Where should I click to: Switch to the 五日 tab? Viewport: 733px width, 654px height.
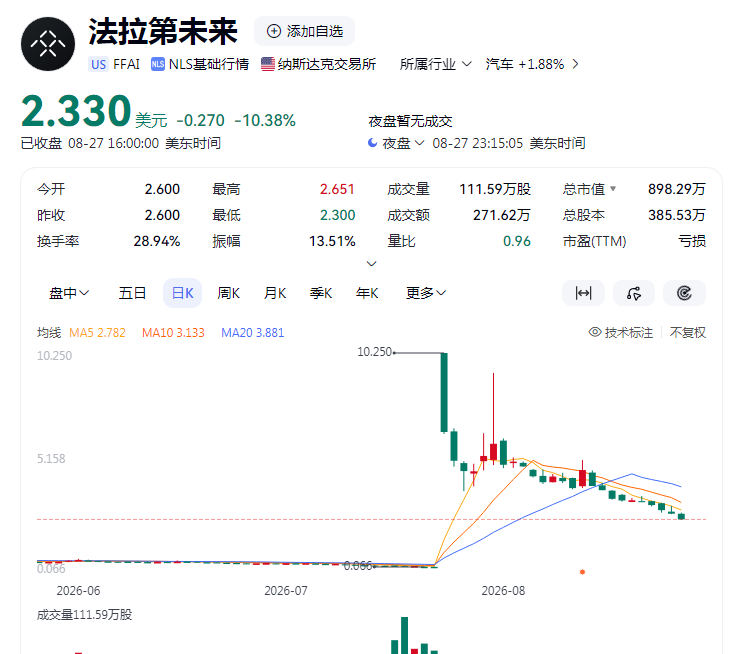132,293
